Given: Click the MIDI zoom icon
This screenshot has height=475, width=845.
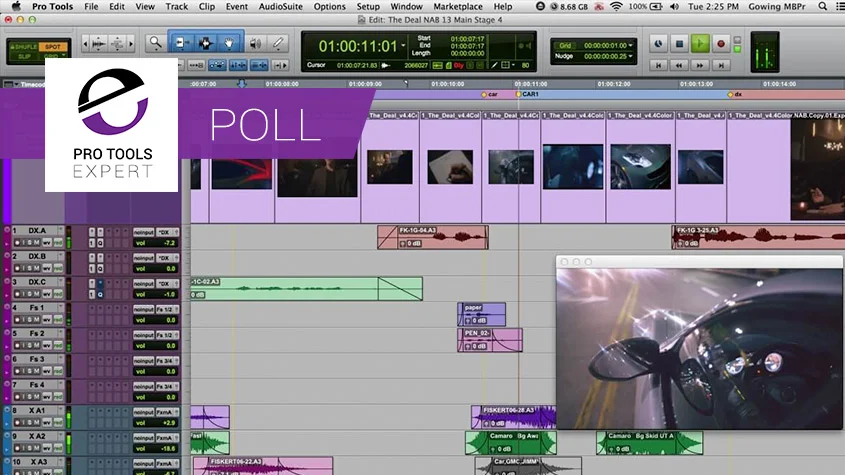Looking at the screenshot, I should (x=117, y=44).
